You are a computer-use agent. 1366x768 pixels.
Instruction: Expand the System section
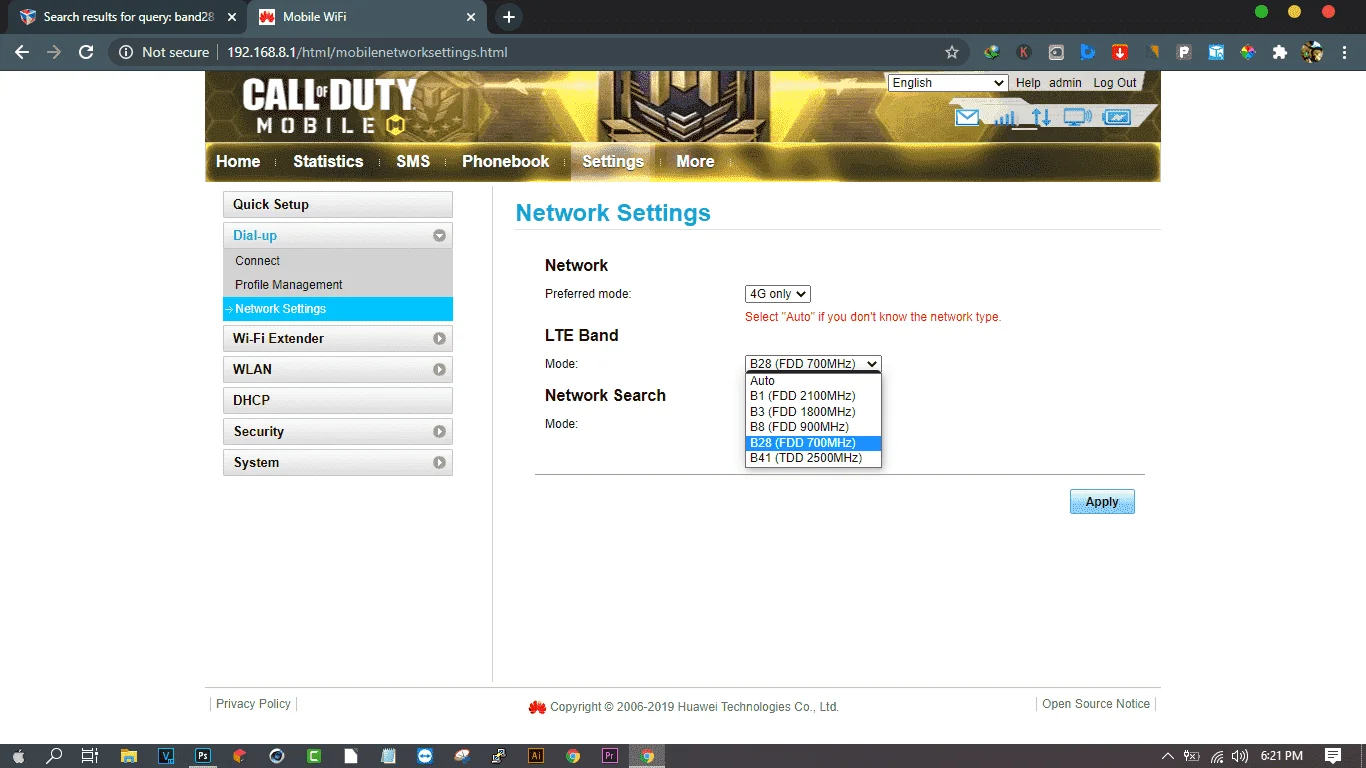pyautogui.click(x=338, y=462)
